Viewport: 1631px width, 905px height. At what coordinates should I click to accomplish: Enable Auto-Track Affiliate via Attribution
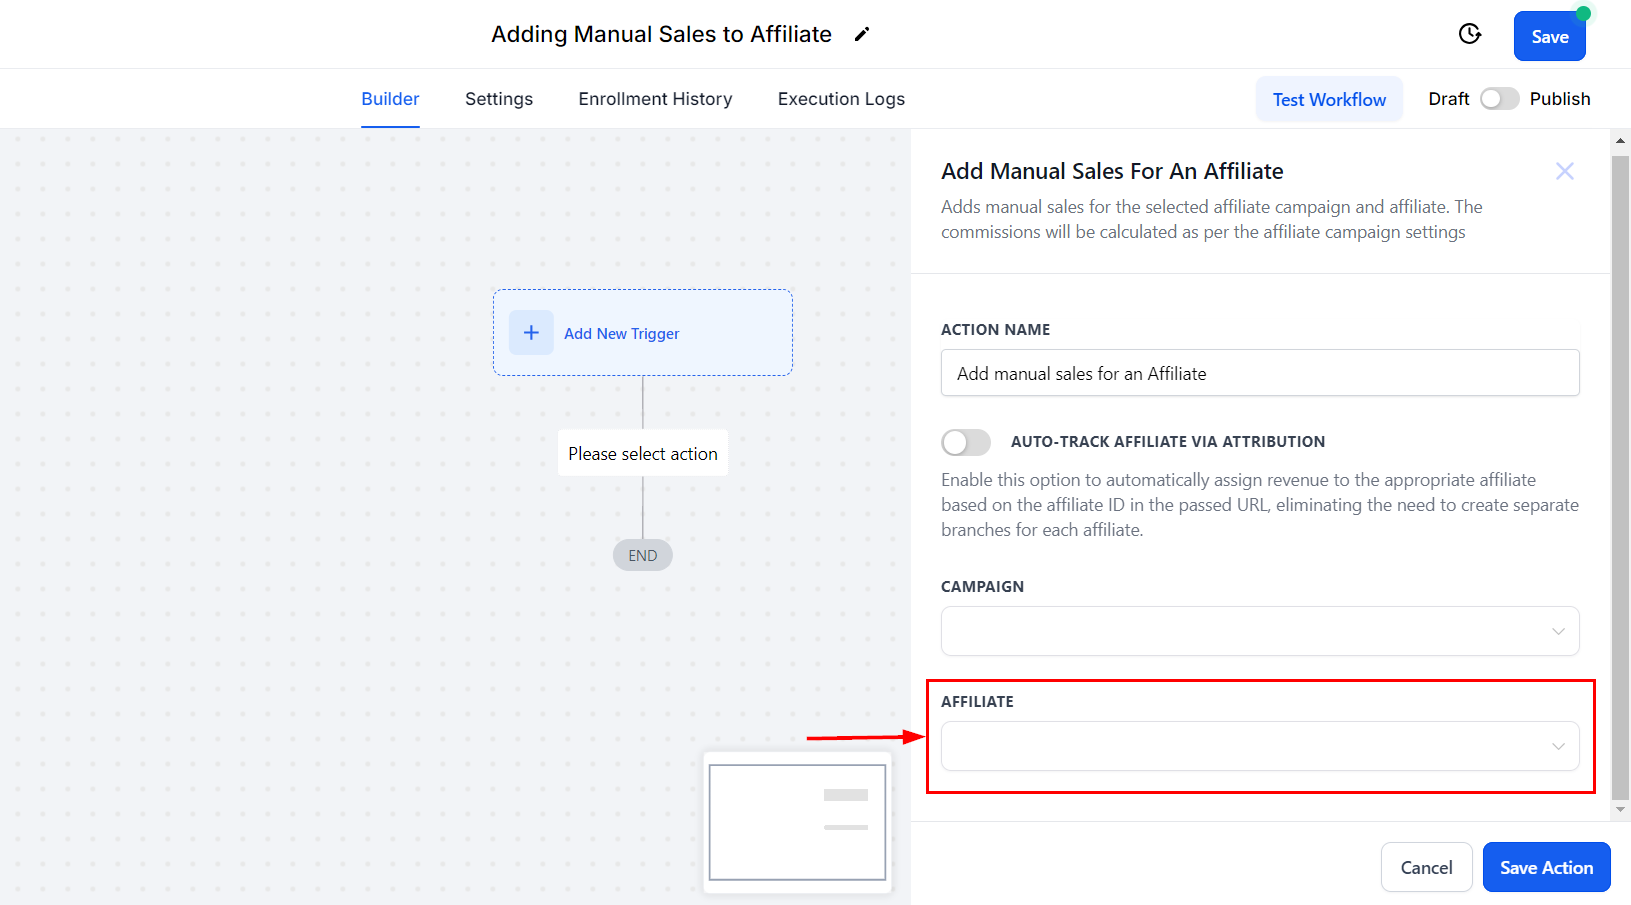tap(966, 442)
